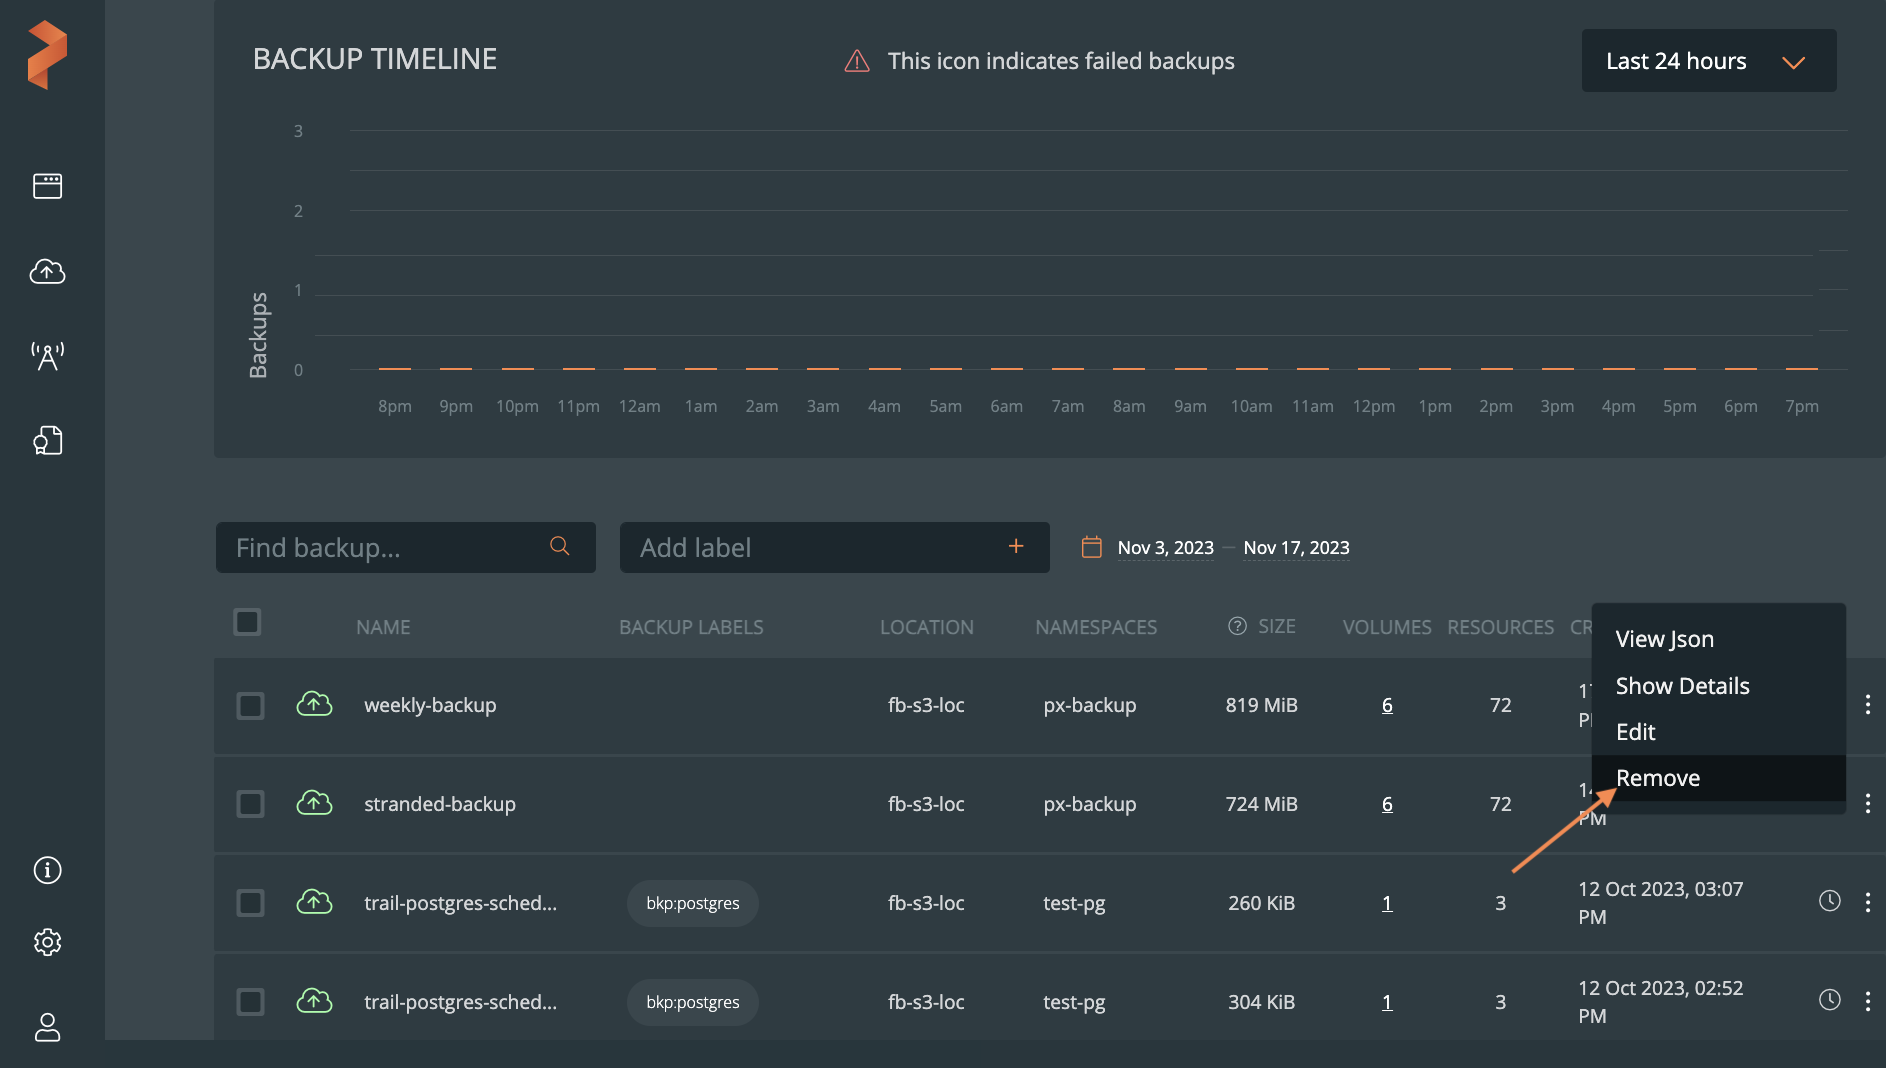Click the Portworx logo in the sidebar
Screen dimensions: 1886x1068
(x=47, y=55)
